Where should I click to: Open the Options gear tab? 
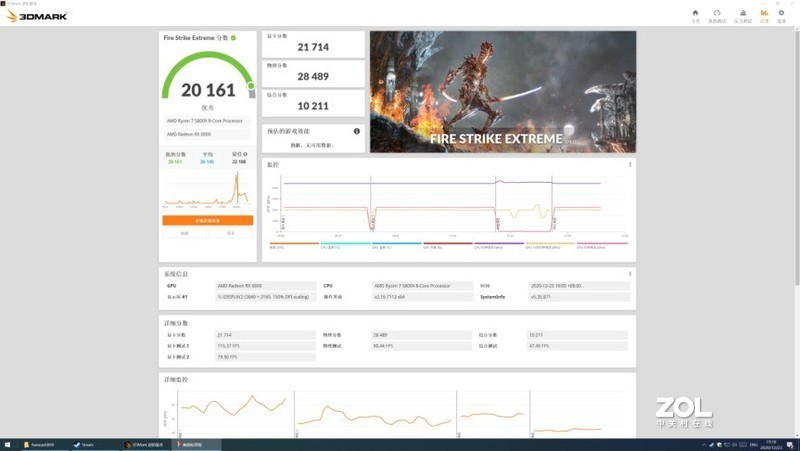(x=781, y=16)
